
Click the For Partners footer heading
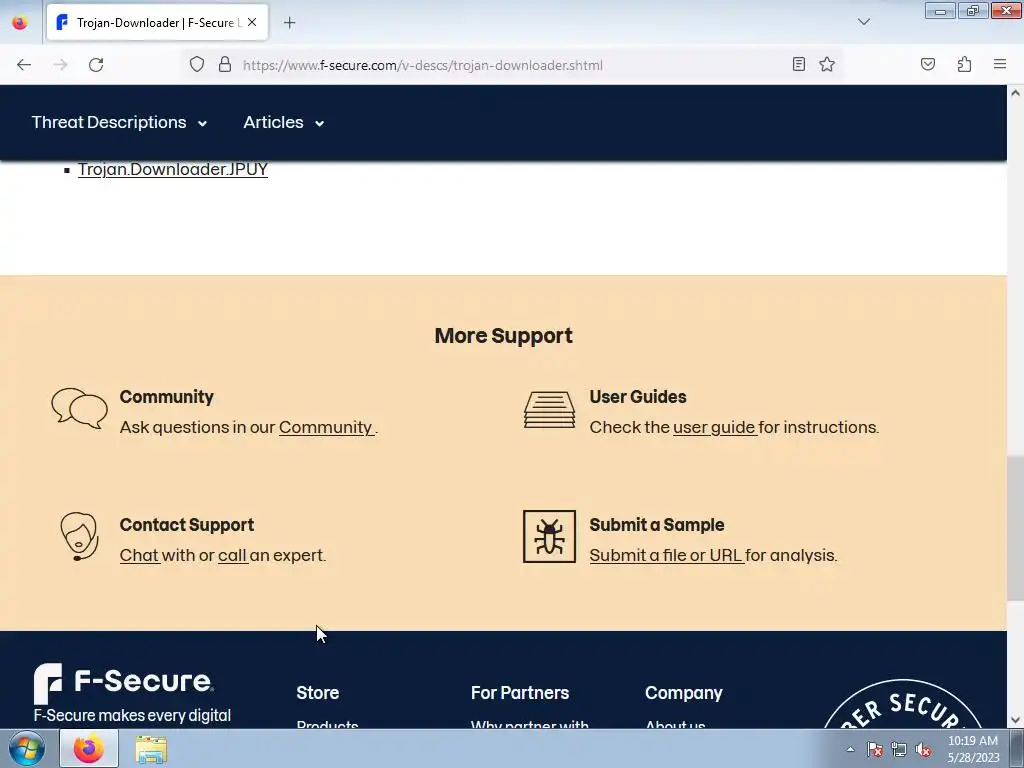point(520,693)
